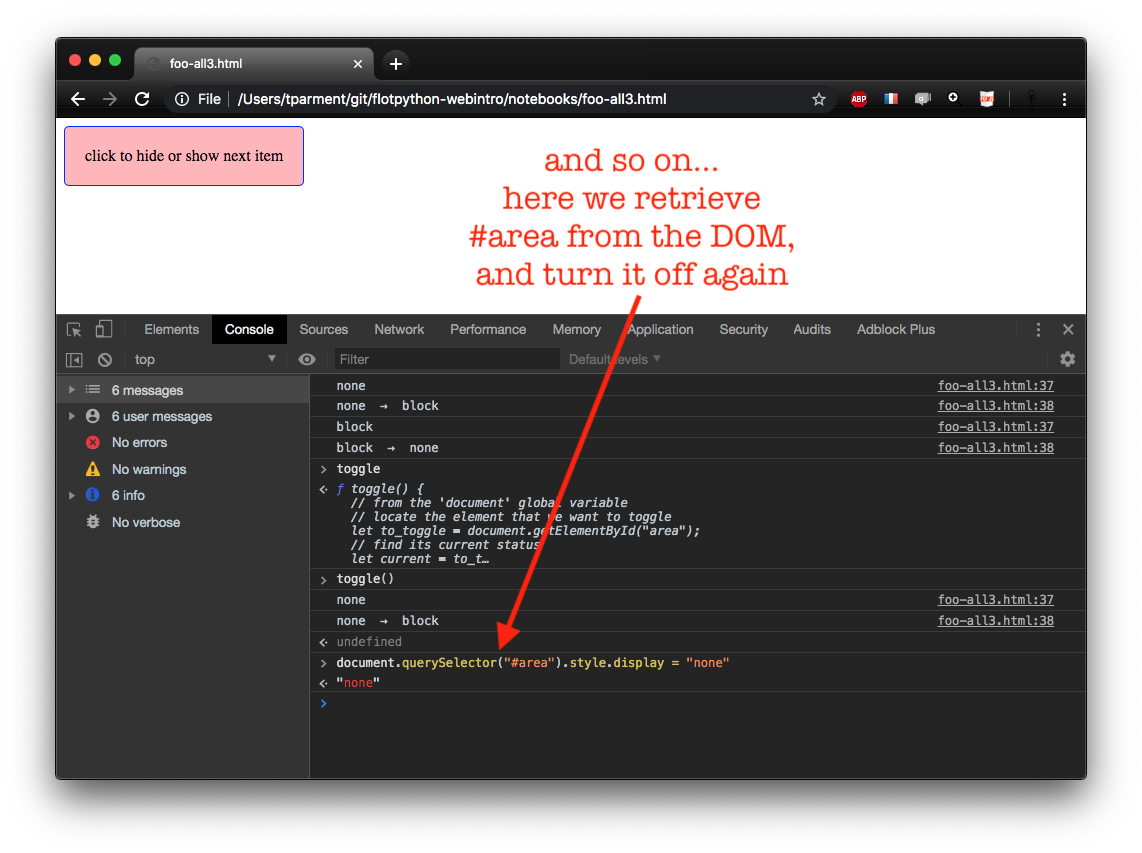The height and width of the screenshot is (853, 1142).
Task: Open the DevTools three-dot customize menu
Action: [x=1038, y=329]
